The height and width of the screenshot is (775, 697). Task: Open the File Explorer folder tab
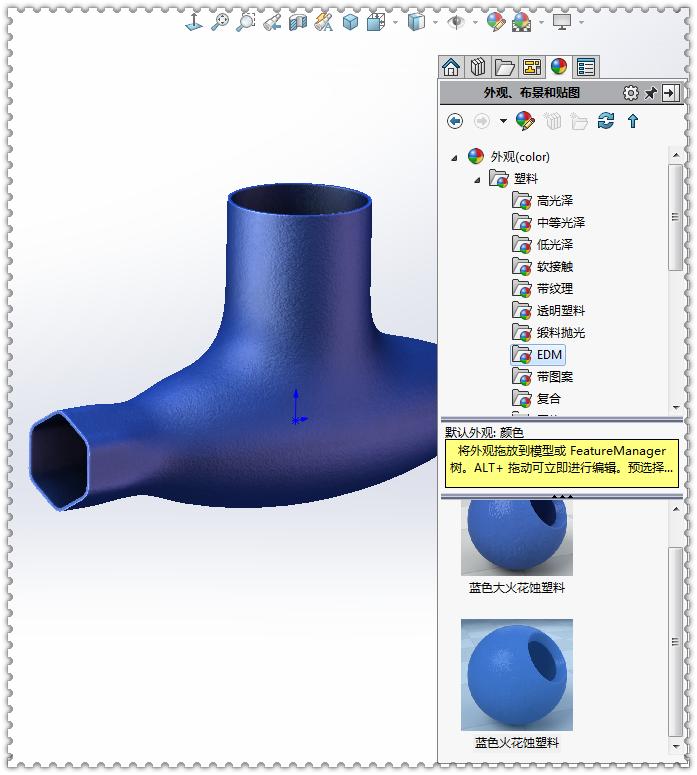pyautogui.click(x=505, y=67)
